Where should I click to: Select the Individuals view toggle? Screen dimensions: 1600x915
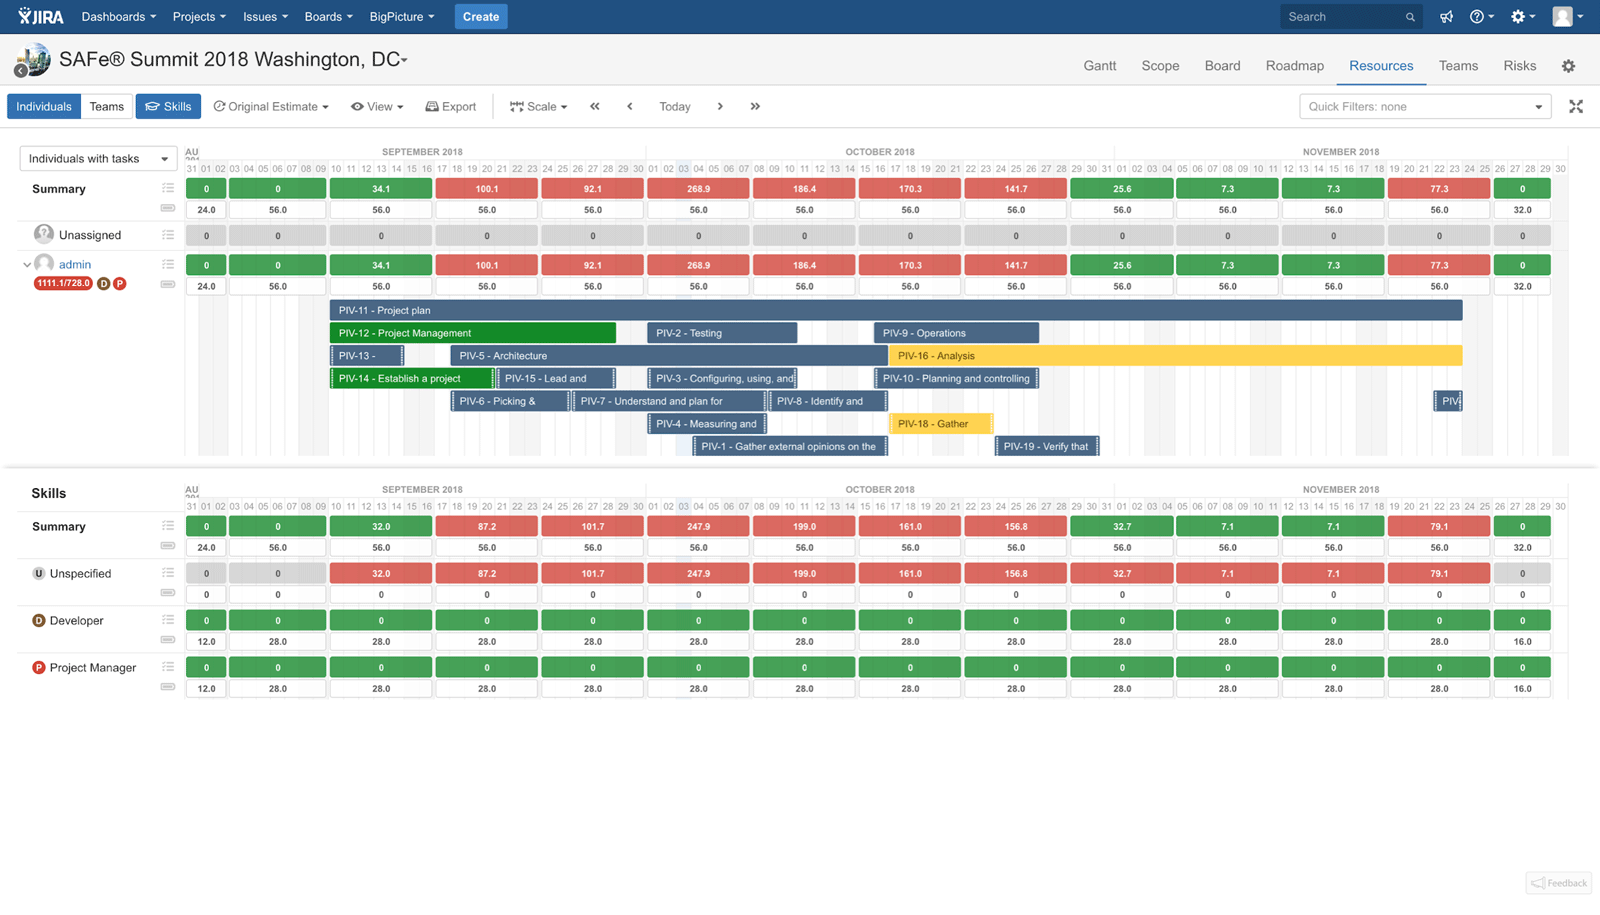[x=44, y=106]
